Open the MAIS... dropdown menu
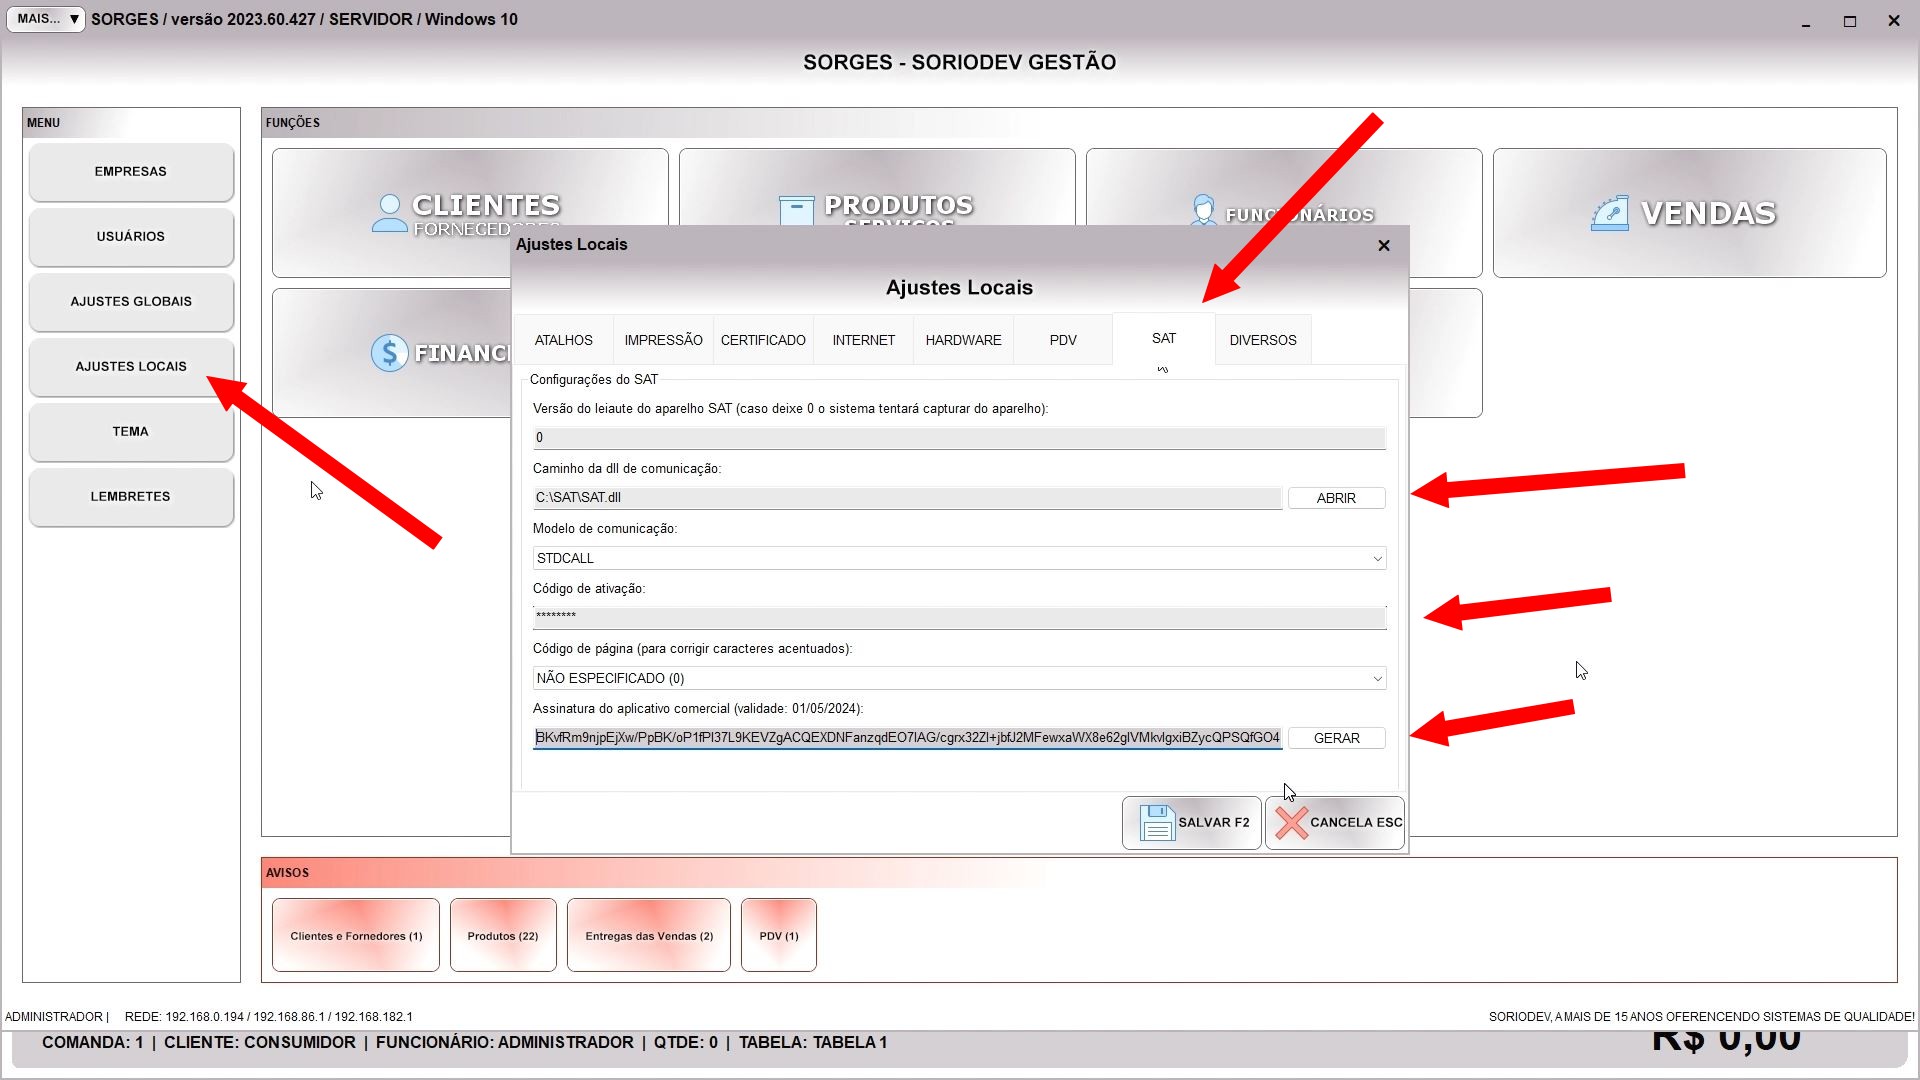 (x=47, y=19)
